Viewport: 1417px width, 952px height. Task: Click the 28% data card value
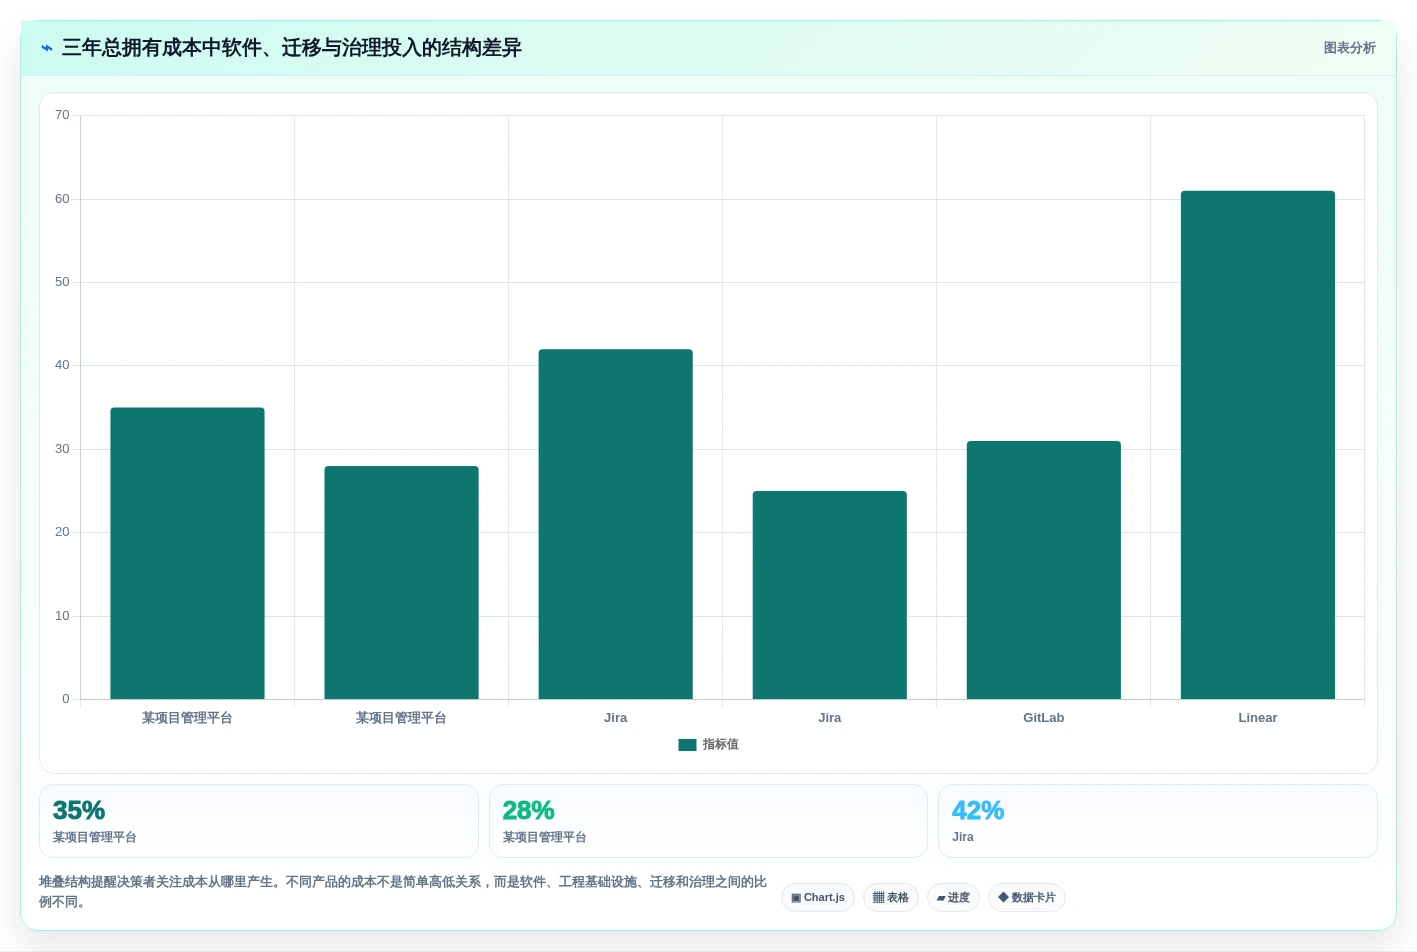pos(528,810)
